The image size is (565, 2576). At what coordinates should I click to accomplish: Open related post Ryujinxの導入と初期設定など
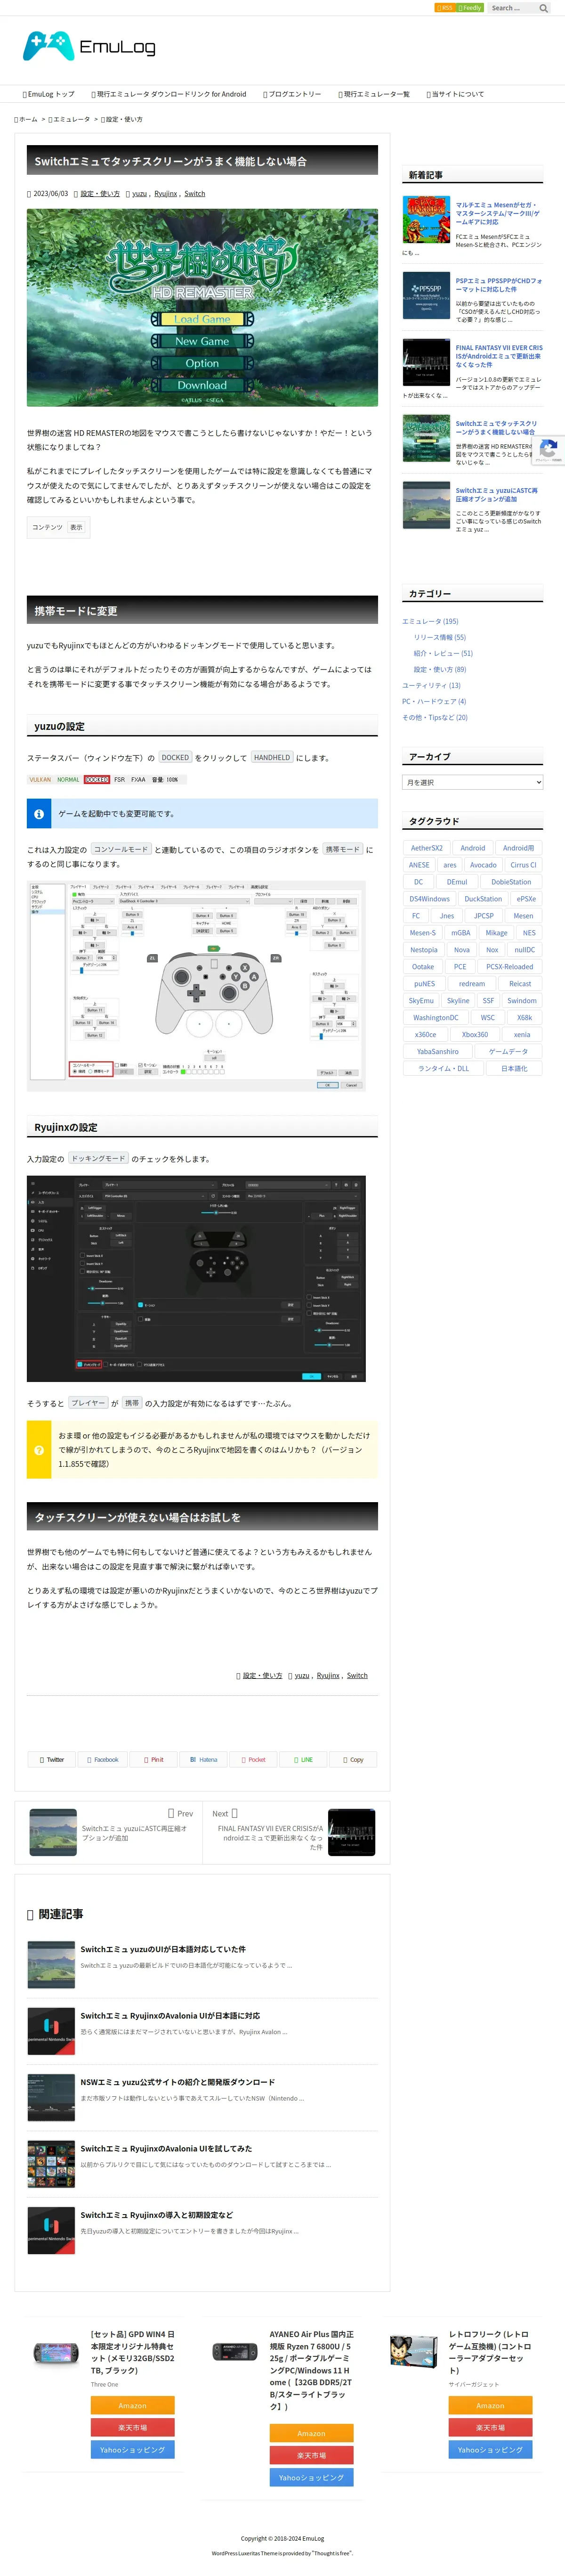click(x=157, y=2215)
